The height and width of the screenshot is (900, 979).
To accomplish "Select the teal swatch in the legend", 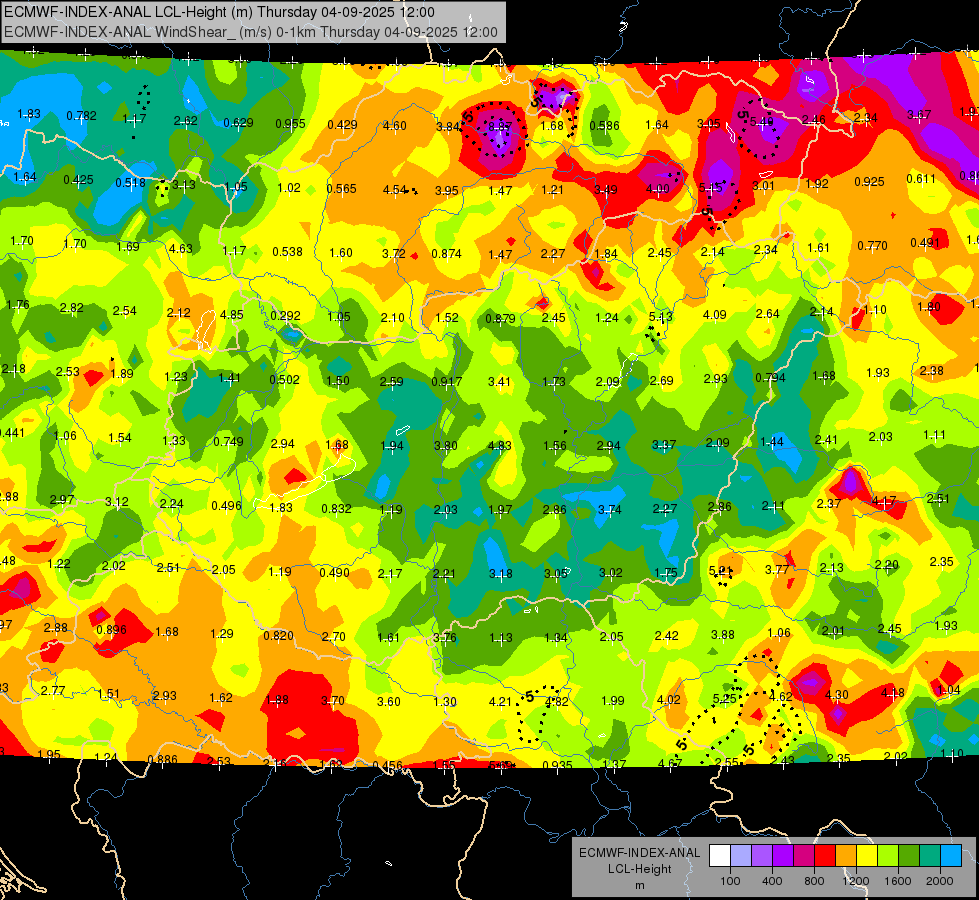I will (930, 856).
